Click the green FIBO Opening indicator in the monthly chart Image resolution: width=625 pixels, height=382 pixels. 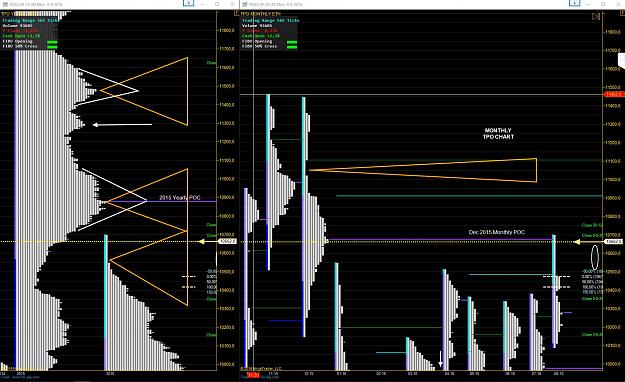tap(292, 42)
